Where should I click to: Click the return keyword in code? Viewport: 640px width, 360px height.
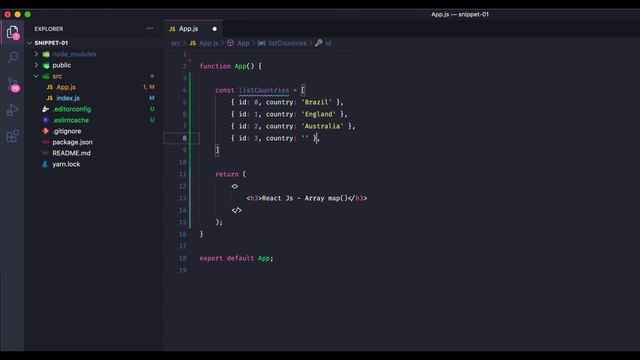pos(227,174)
